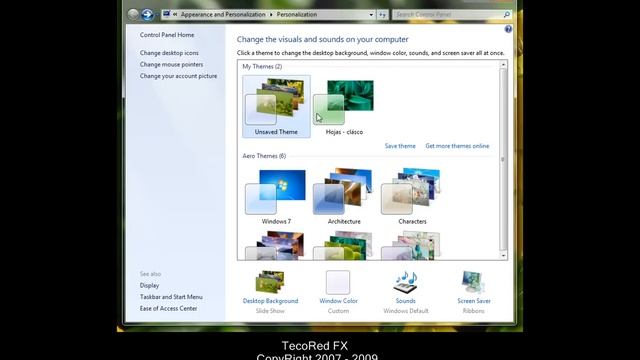This screenshot has height=360, width=640.
Task: Click the theme list vertical scrollbar thumb
Action: pos(503,159)
